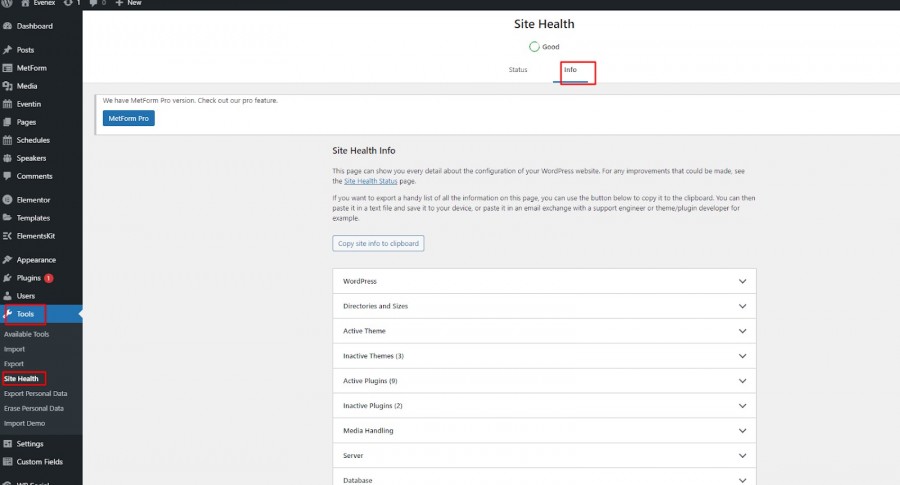The image size is (900, 485).
Task: Expand the Server section
Action: click(x=544, y=456)
